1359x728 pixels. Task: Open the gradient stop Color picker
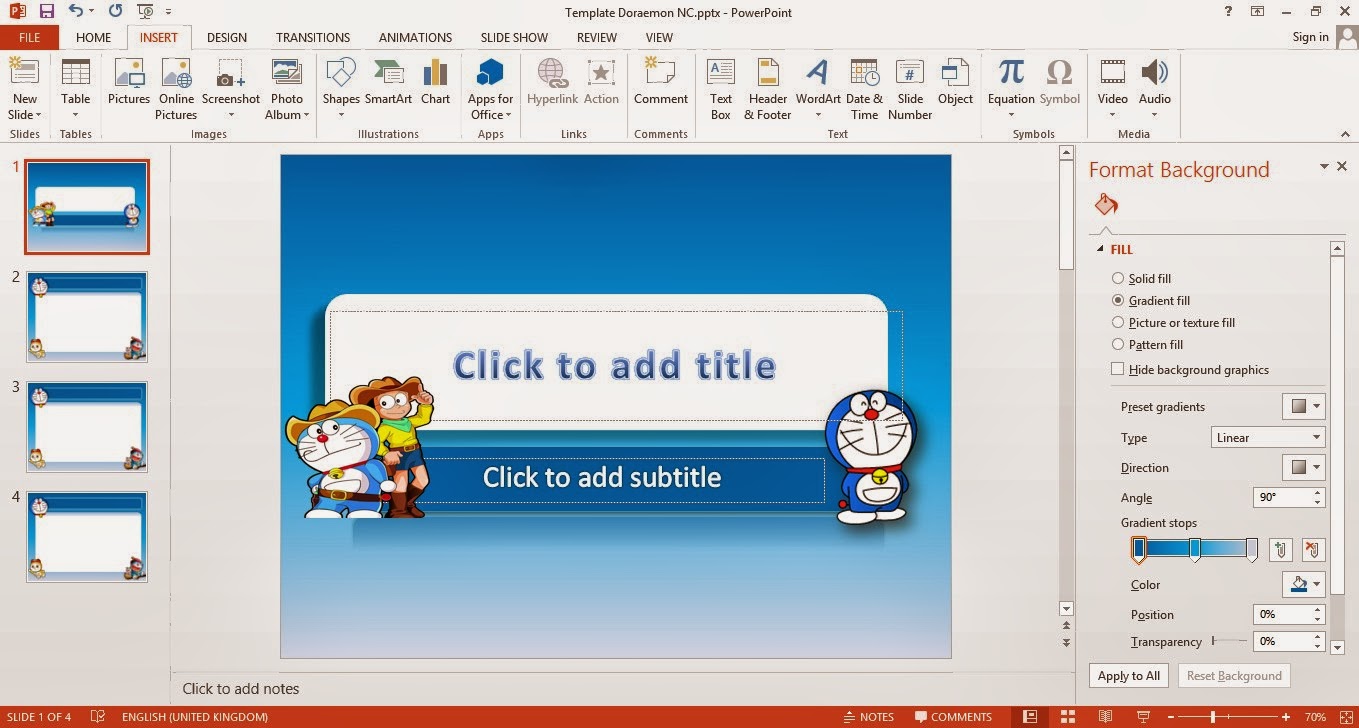1303,584
